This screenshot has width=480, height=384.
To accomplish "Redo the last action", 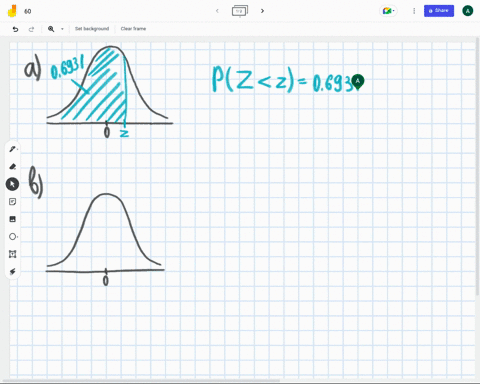I will [31, 29].
